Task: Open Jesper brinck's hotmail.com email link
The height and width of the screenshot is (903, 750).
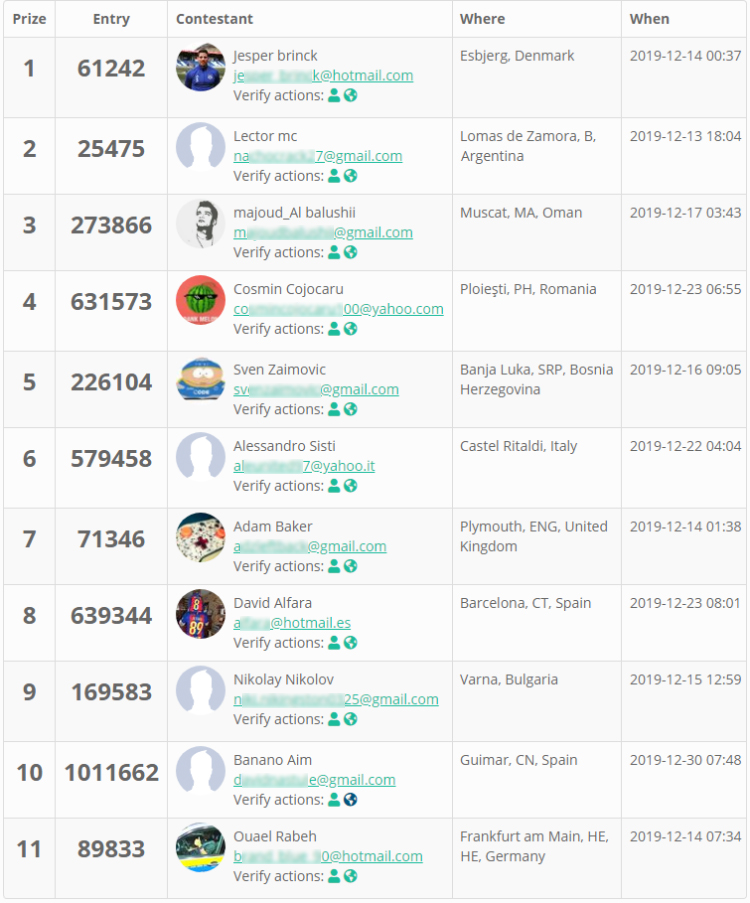Action: (323, 76)
